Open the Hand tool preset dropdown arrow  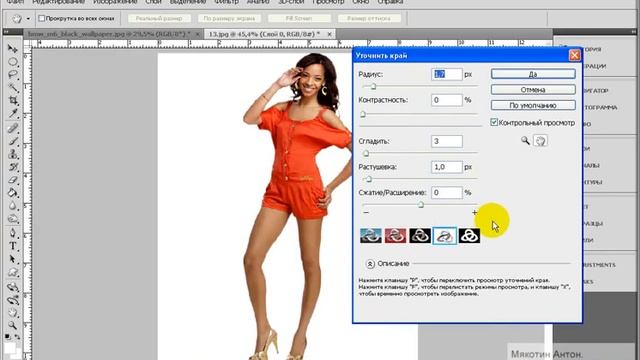tap(28, 19)
